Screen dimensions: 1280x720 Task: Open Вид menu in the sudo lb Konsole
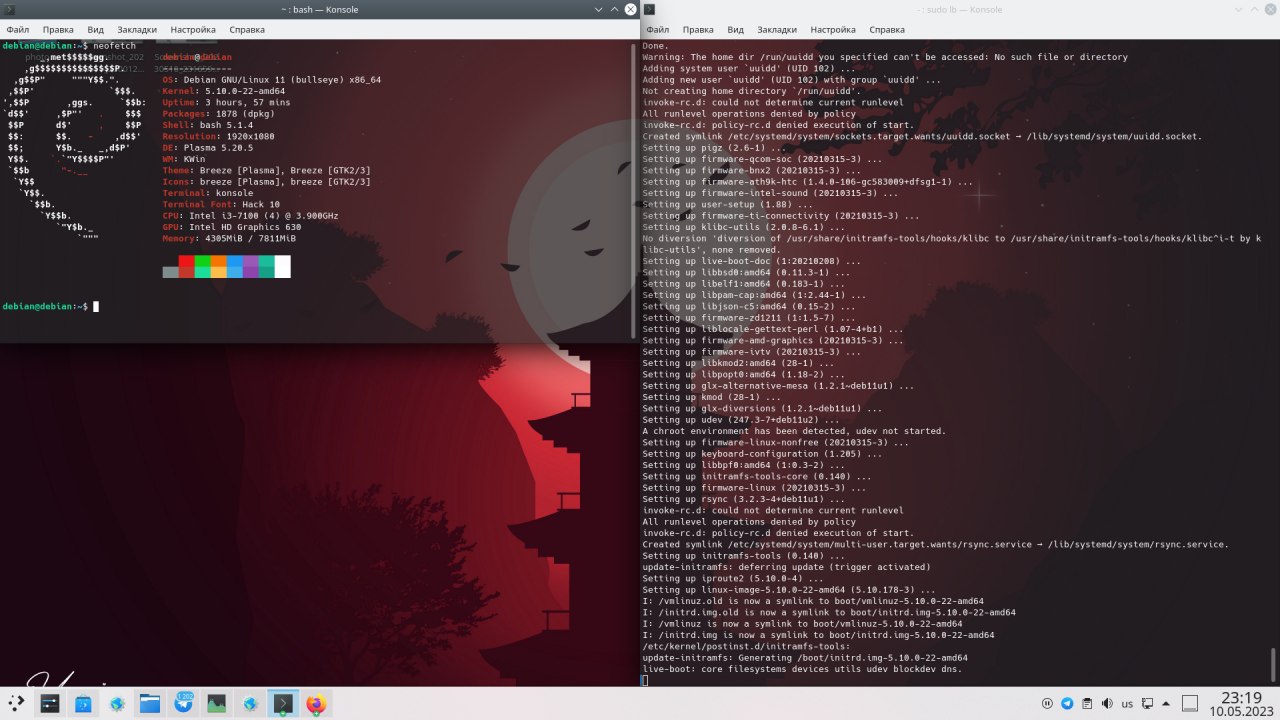point(735,30)
